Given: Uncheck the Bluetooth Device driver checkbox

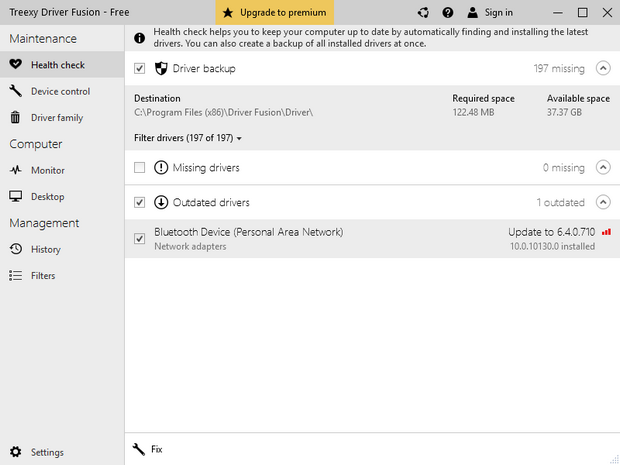Looking at the screenshot, I should pyautogui.click(x=140, y=238).
